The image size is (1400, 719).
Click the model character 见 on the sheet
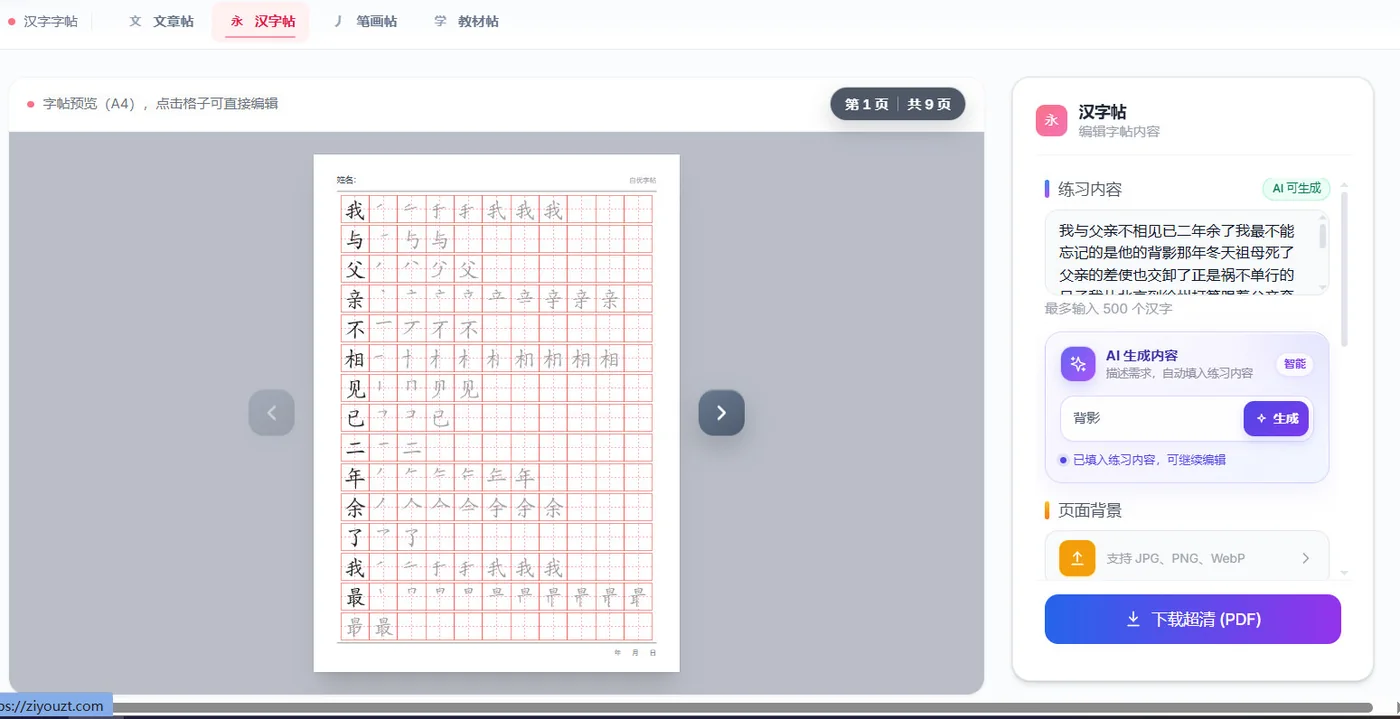click(355, 389)
